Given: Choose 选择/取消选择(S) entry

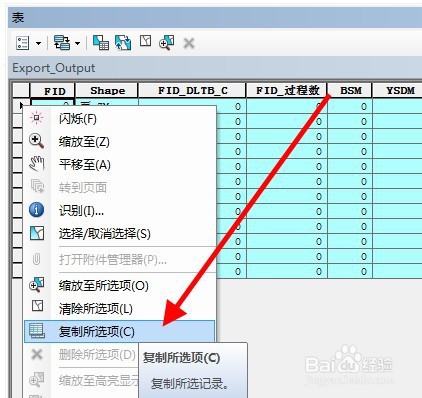Looking at the screenshot, I should (x=120, y=234).
